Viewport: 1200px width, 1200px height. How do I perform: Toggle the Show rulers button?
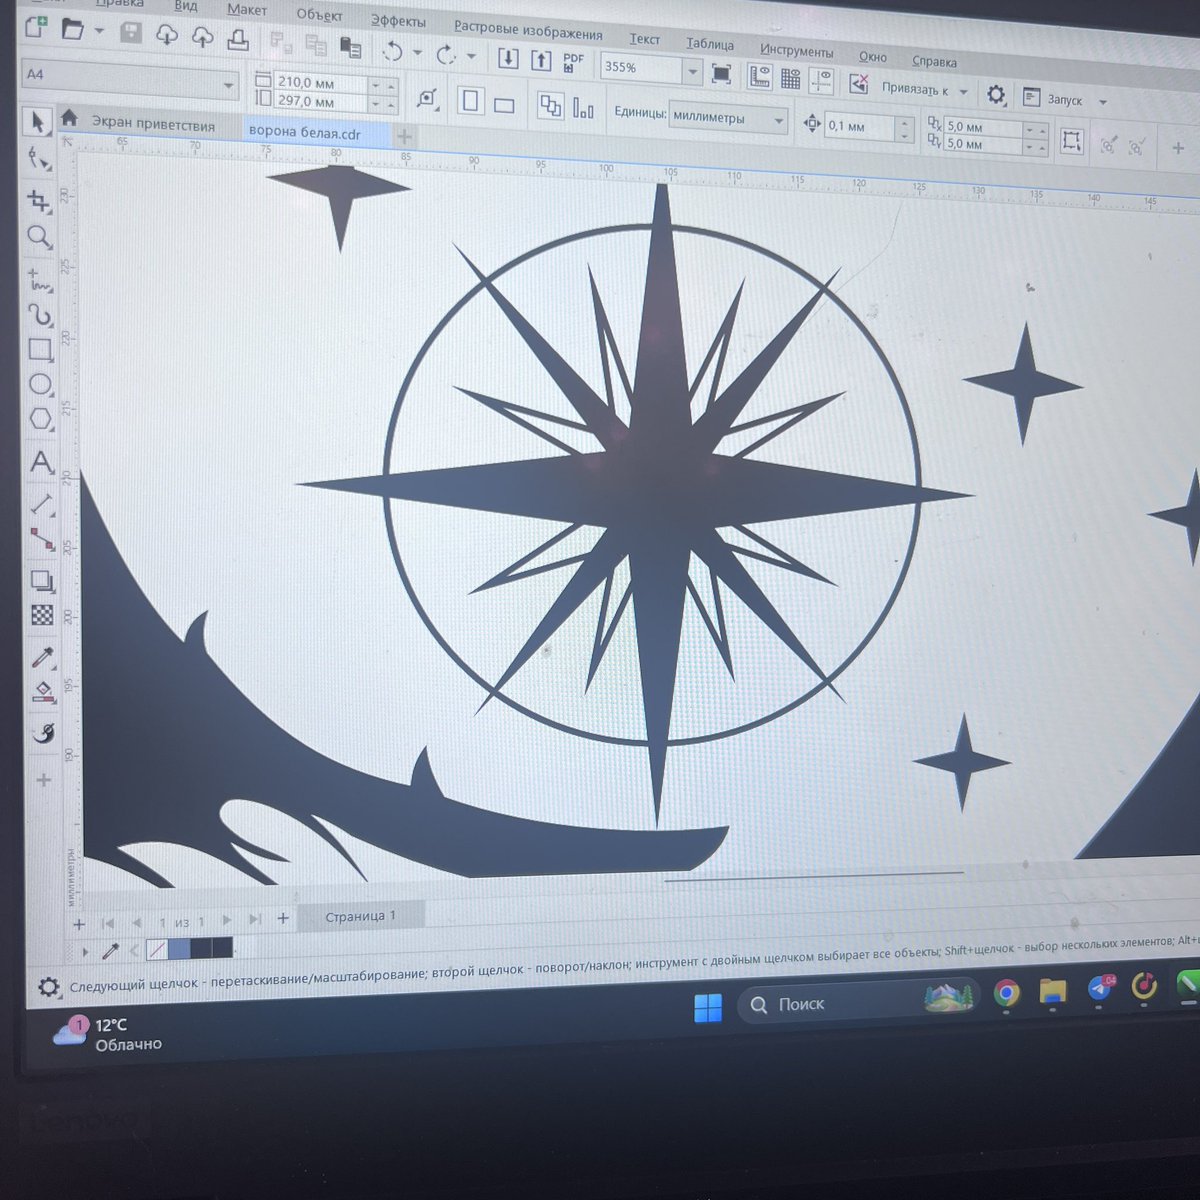point(759,76)
